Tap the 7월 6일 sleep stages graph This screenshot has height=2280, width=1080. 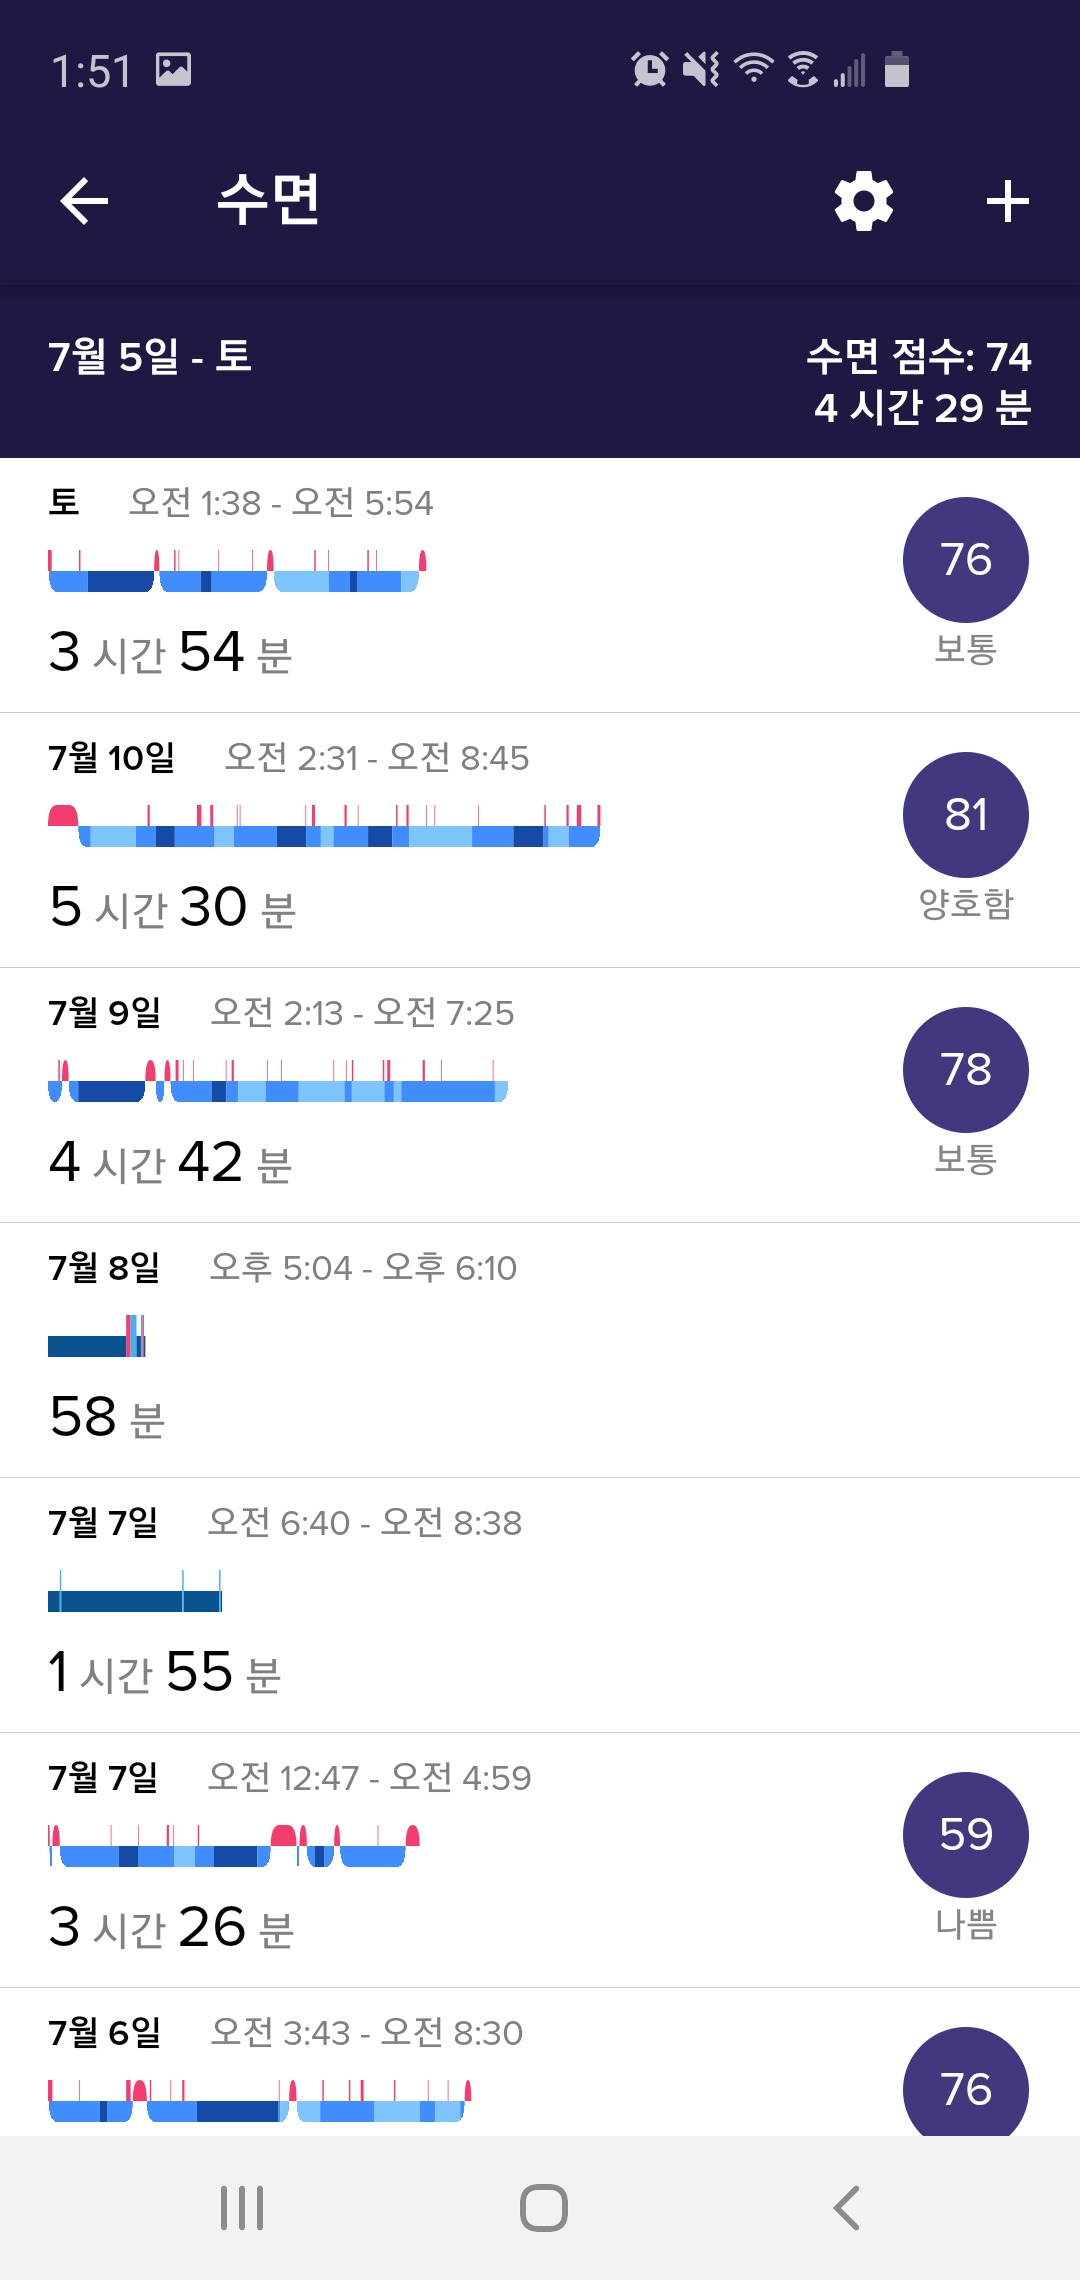(x=260, y=2101)
